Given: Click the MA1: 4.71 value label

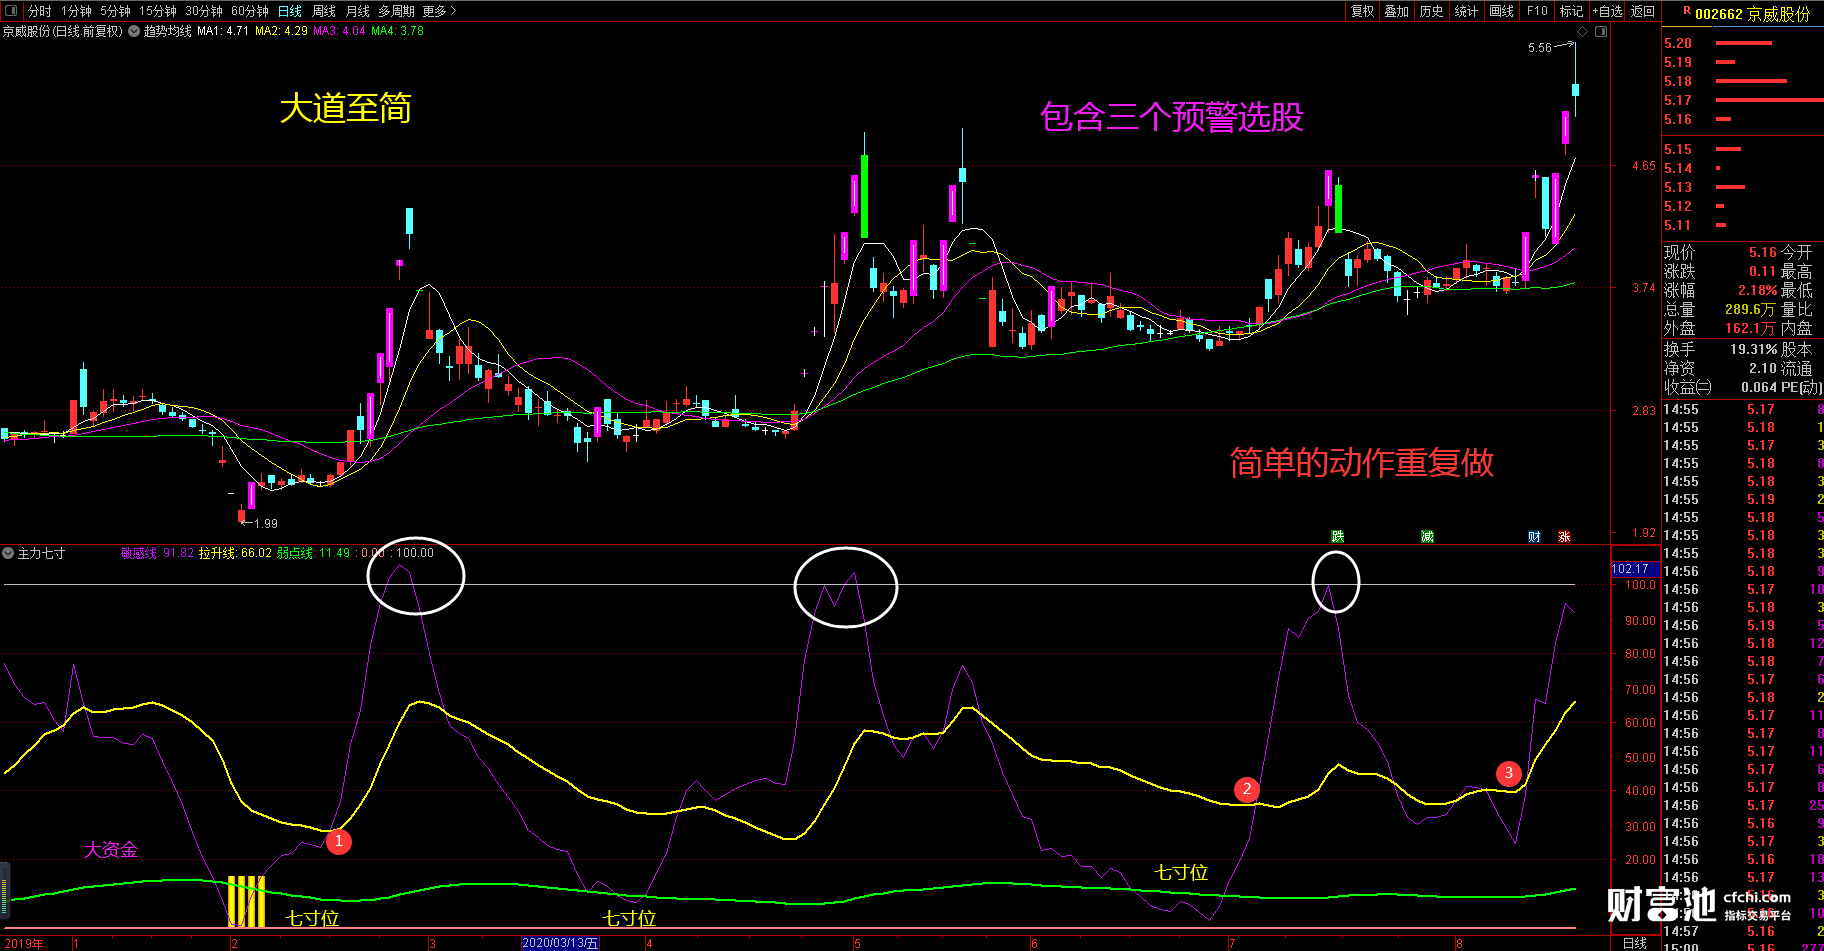Looking at the screenshot, I should coord(222,31).
